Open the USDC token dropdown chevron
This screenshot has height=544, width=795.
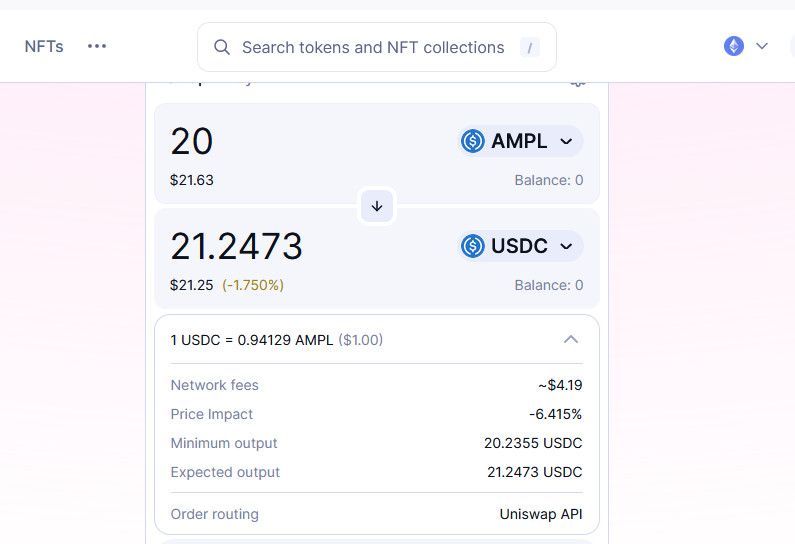[x=566, y=246]
